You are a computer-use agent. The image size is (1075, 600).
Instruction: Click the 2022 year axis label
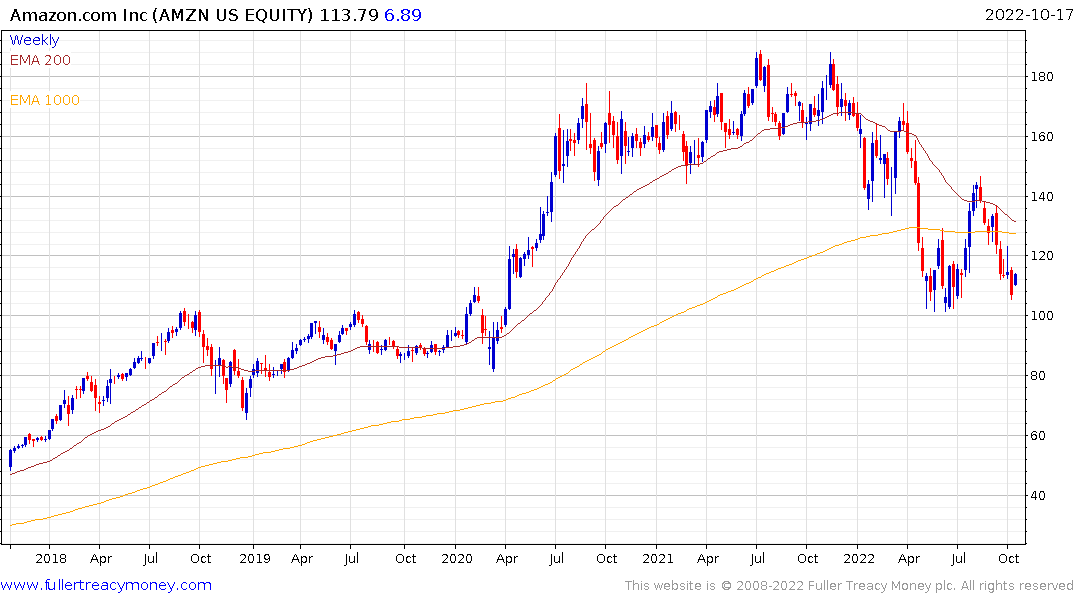pyautogui.click(x=859, y=558)
